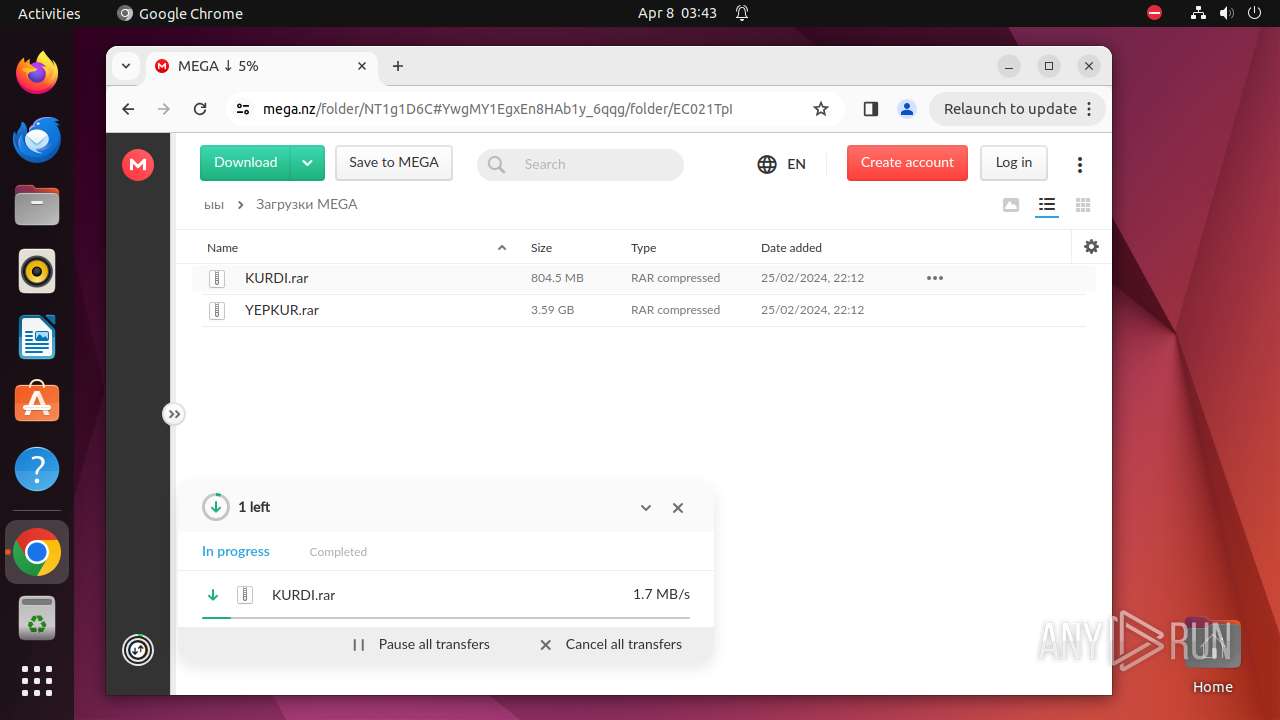
Task: Go back in Chrome
Action: point(128,109)
